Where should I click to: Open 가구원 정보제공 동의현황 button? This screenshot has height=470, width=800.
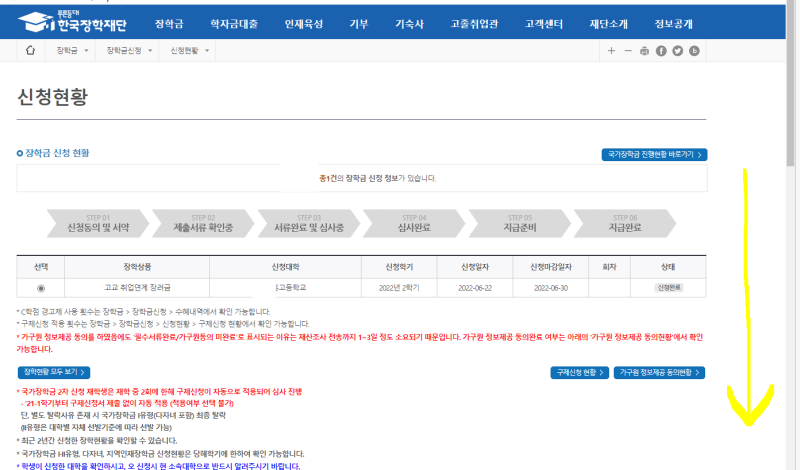[659, 373]
